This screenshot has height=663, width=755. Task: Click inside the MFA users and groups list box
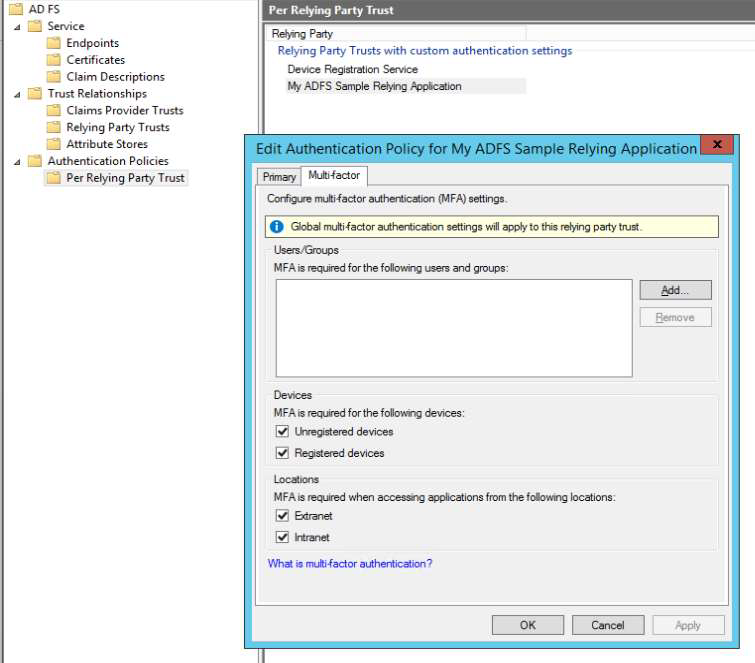[x=454, y=328]
